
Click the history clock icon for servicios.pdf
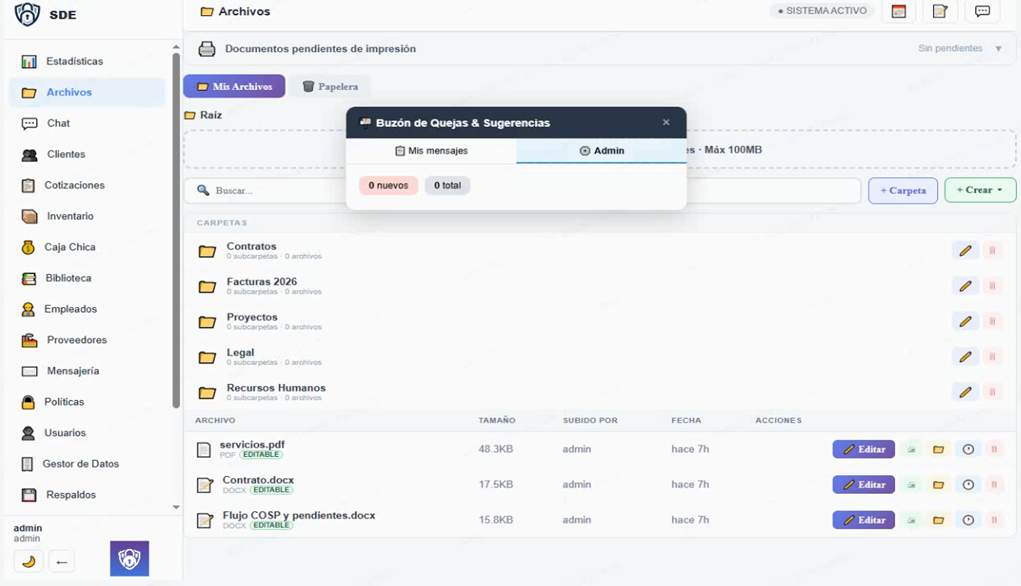pyautogui.click(x=967, y=450)
